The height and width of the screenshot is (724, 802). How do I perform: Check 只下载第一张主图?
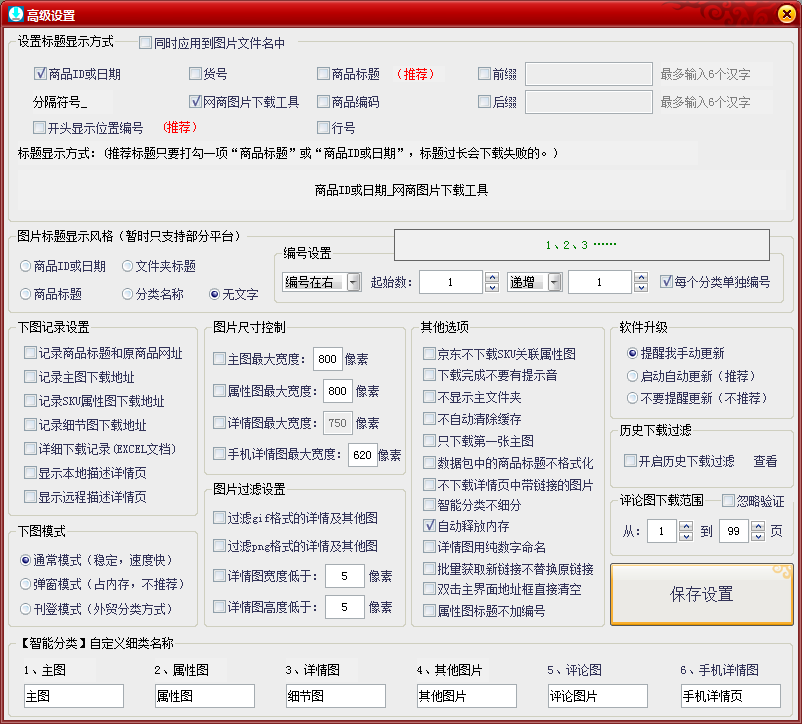coord(429,441)
